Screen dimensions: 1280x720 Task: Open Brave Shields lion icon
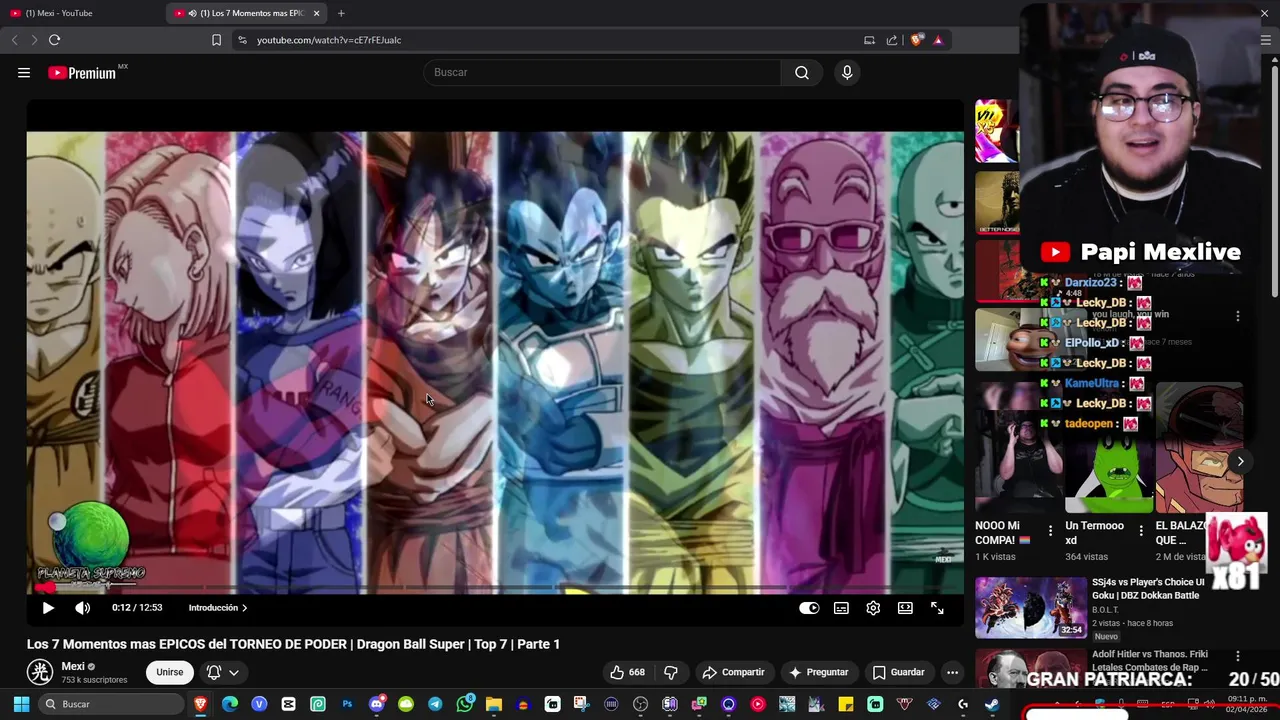click(916, 40)
